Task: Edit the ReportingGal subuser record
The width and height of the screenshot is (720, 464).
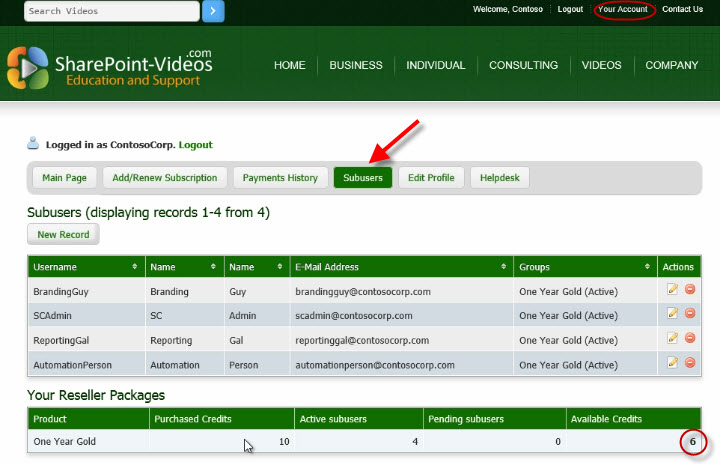Action: 672,338
